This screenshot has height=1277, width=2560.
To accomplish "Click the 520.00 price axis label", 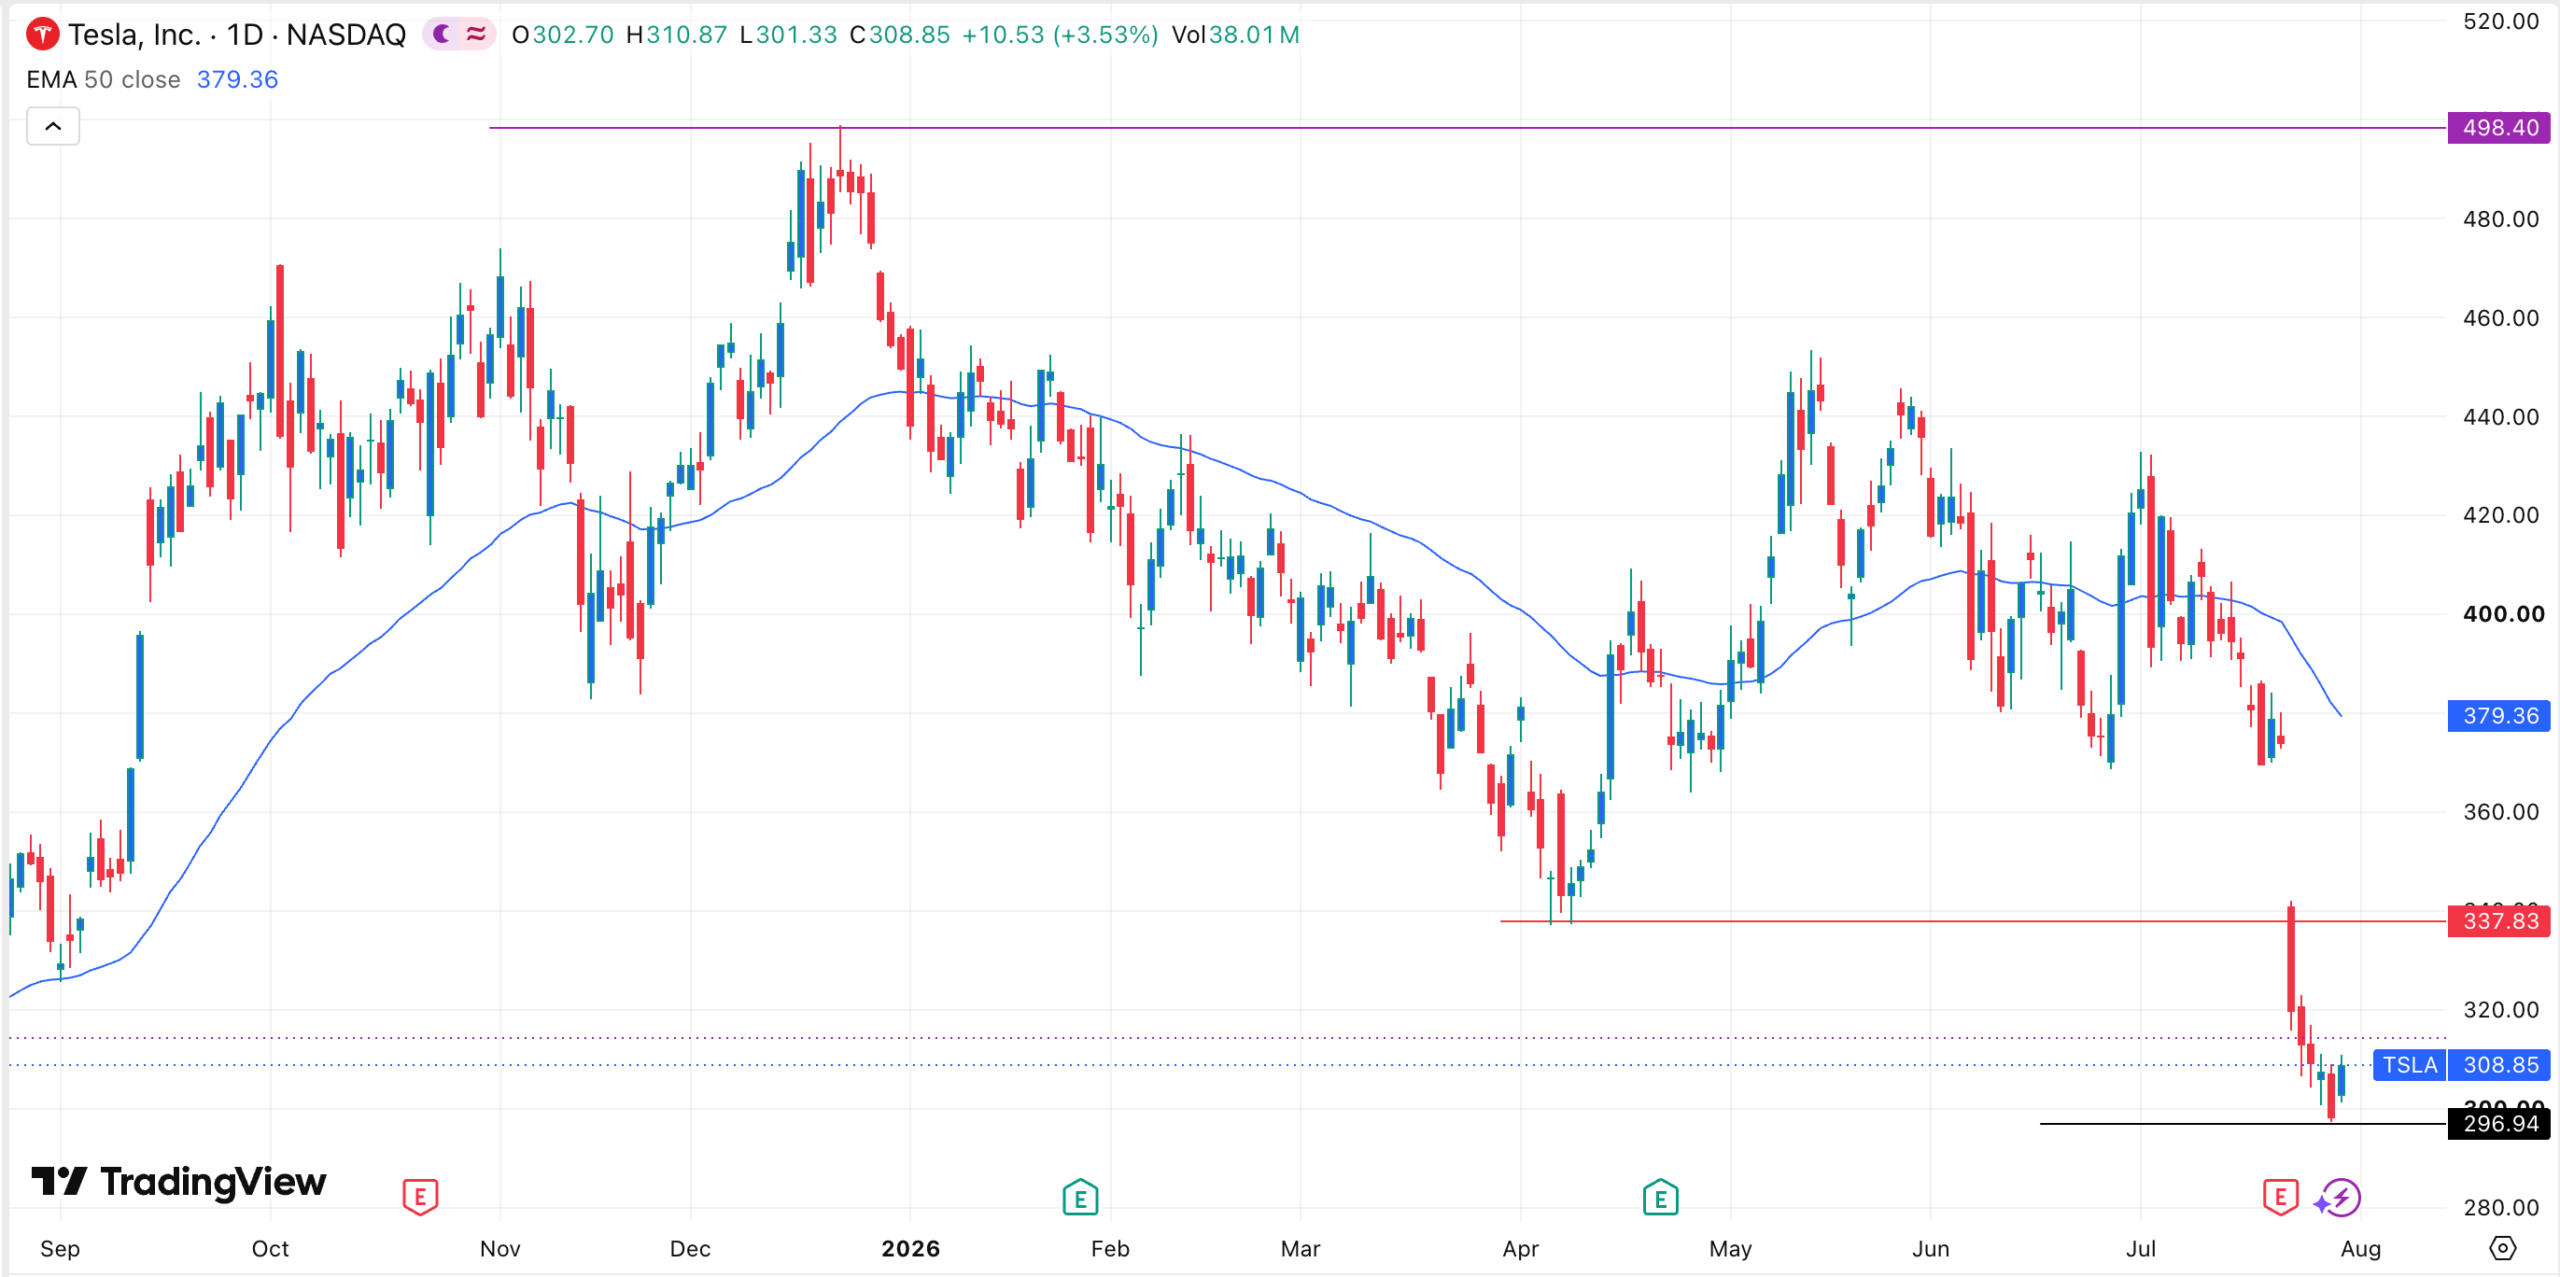I will [2501, 22].
